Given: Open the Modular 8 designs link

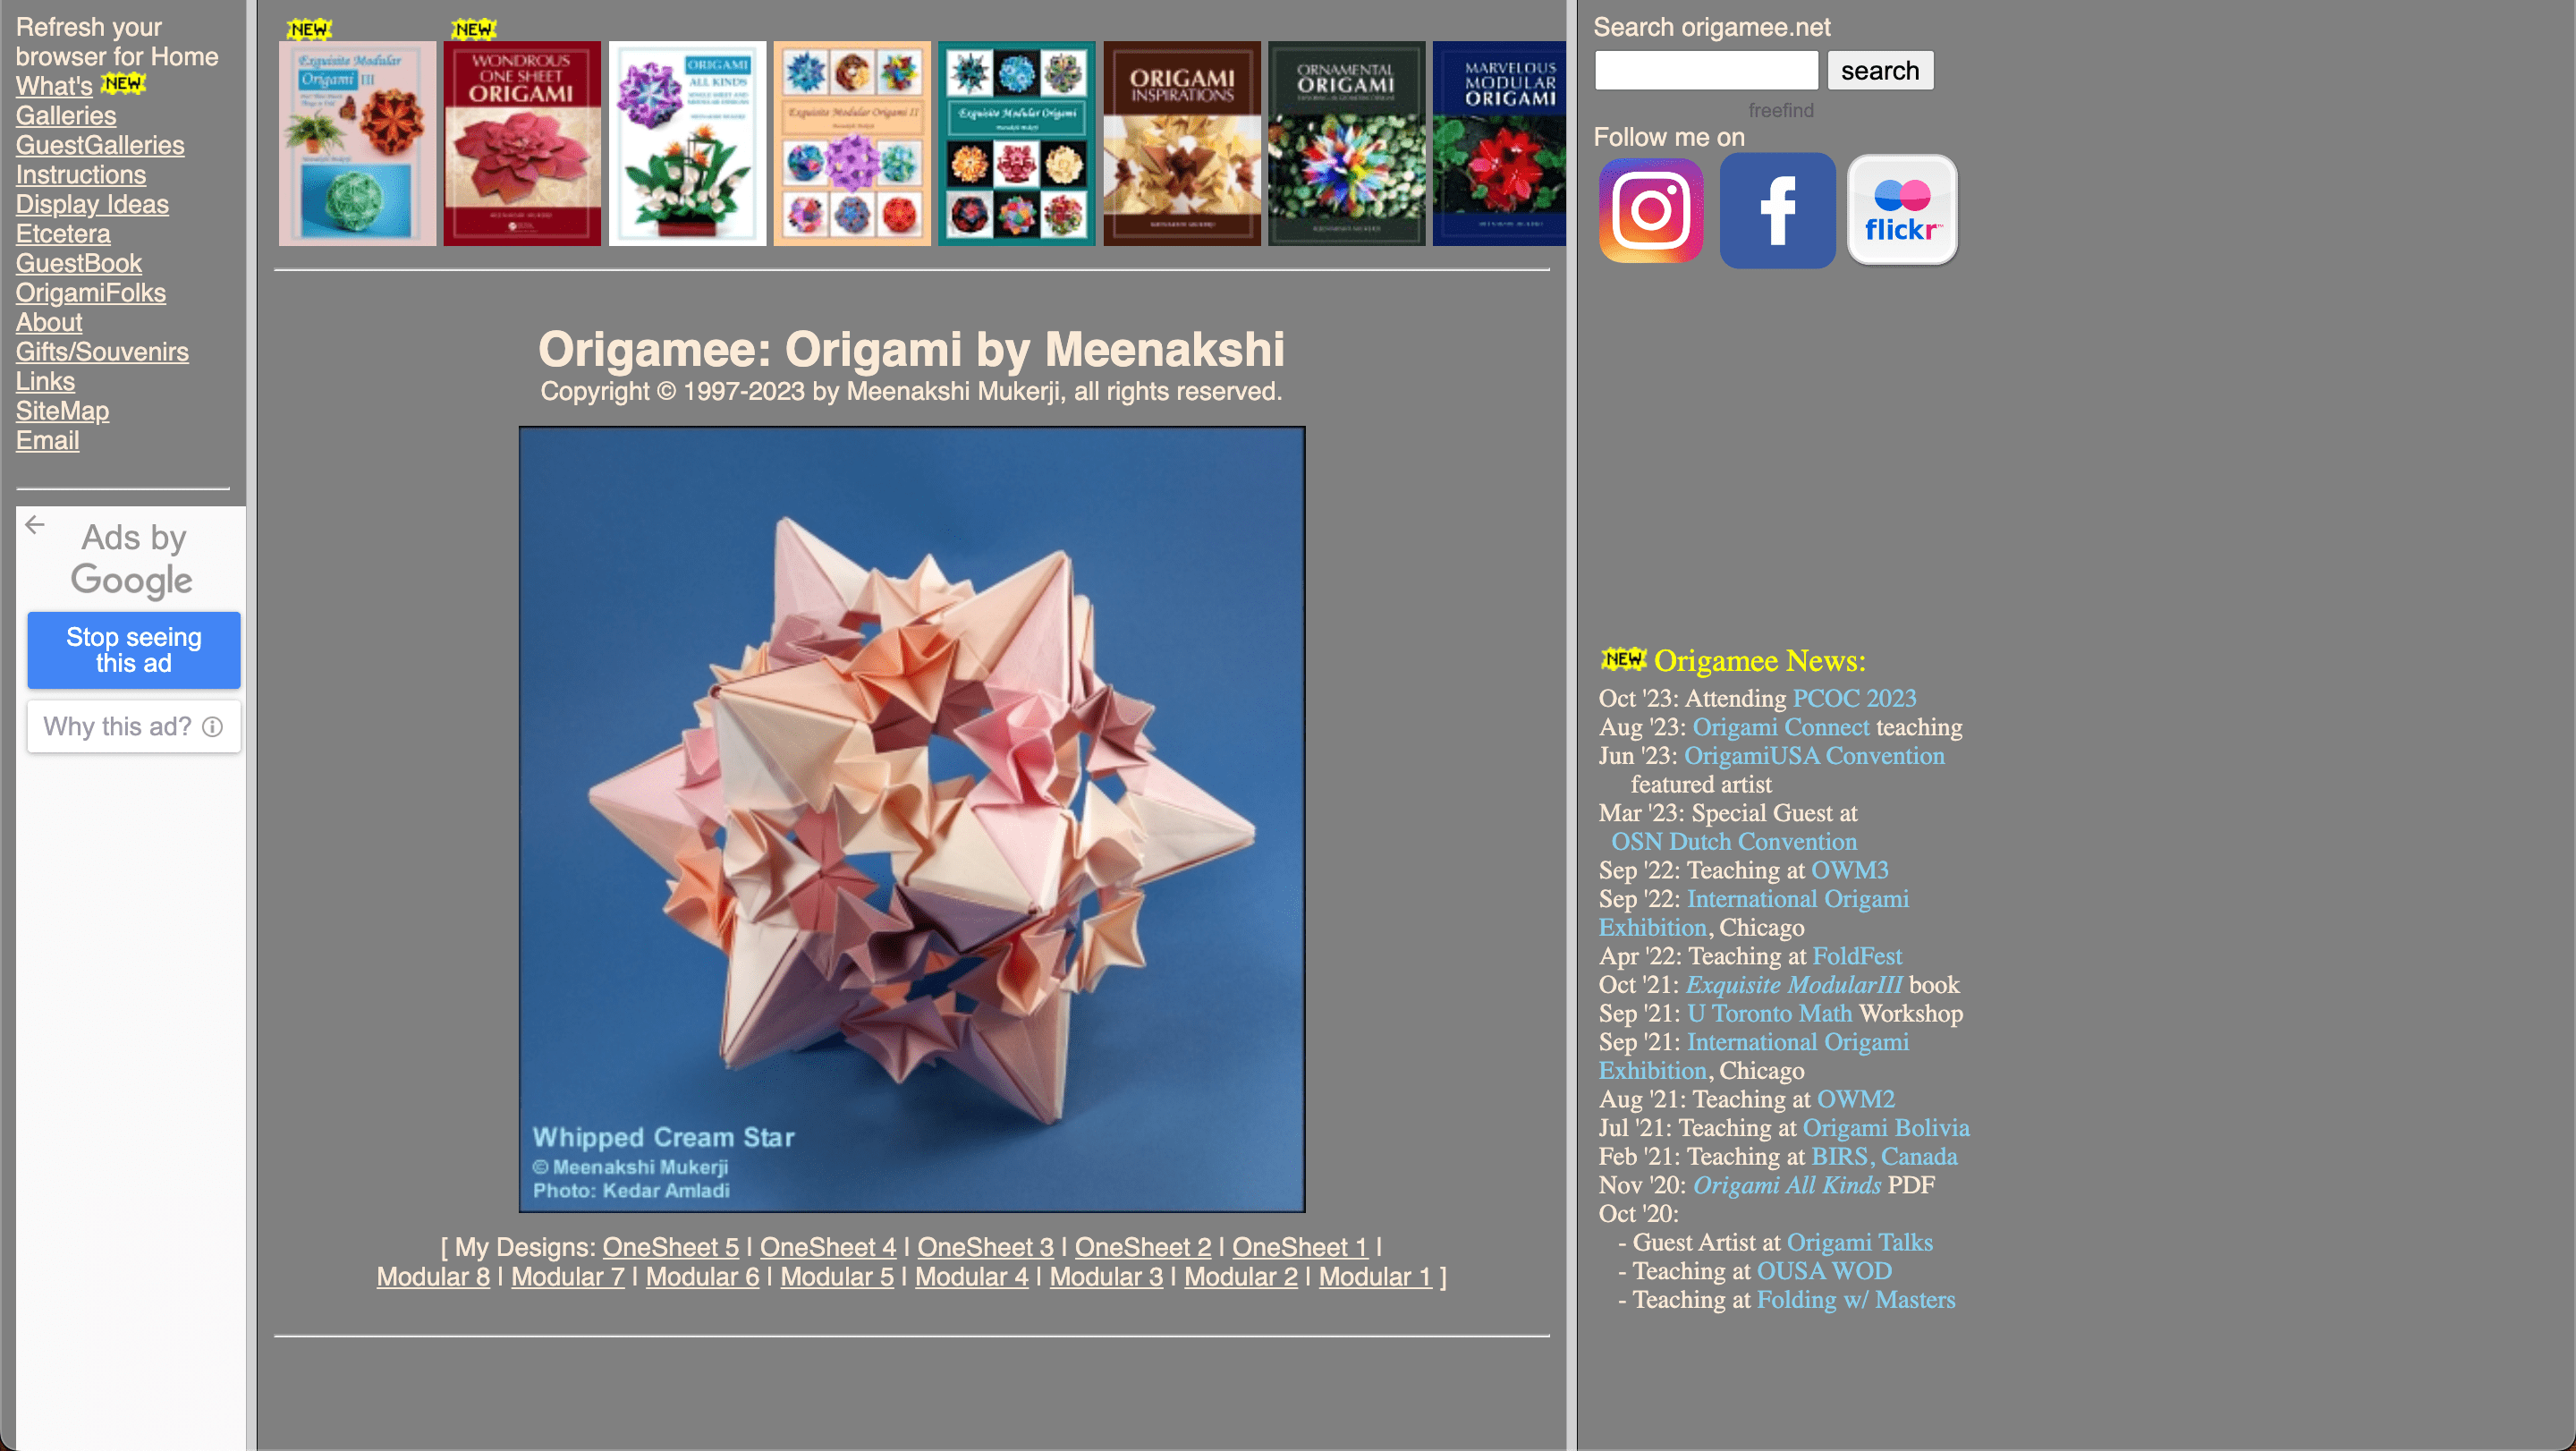Looking at the screenshot, I should 433,1277.
